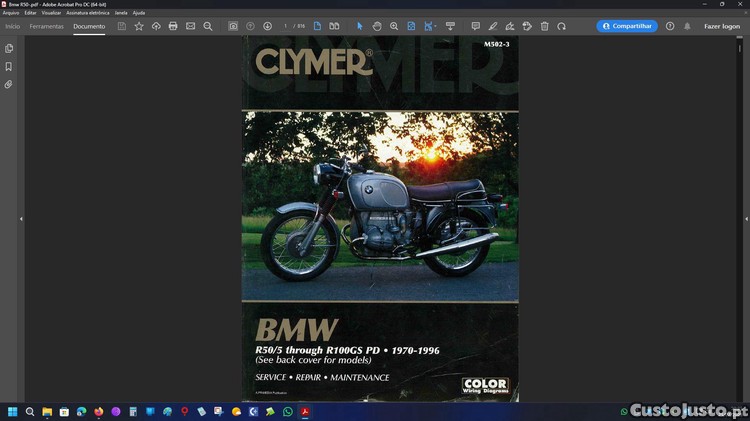Viewport: 750px width, 421px height.
Task: Click the zoom in magnifier plus icon
Action: [x=394, y=26]
